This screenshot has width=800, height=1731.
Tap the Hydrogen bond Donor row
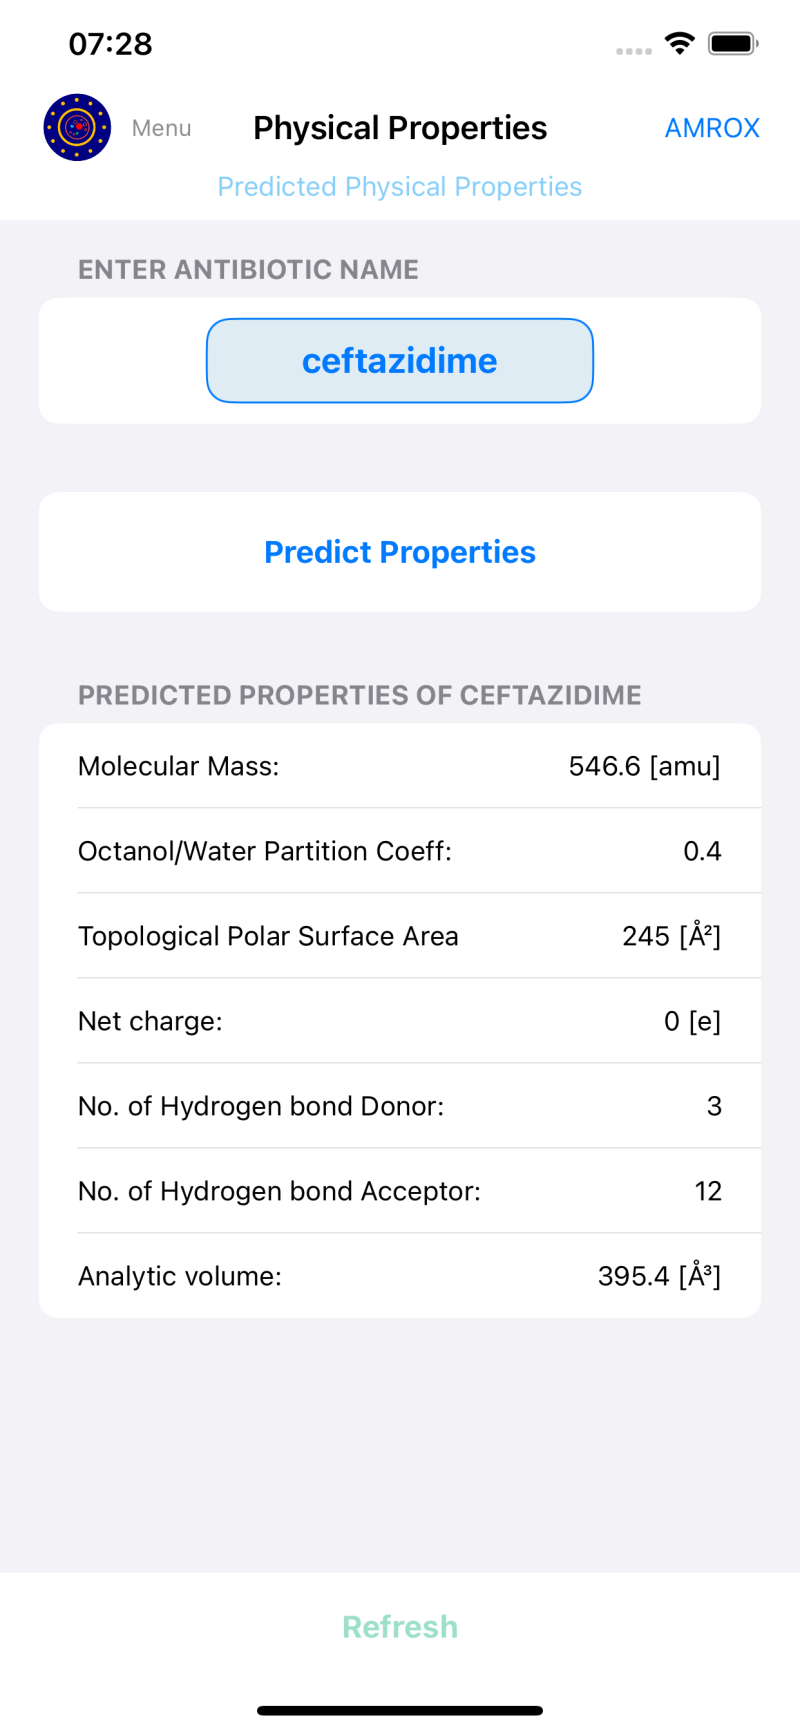[x=400, y=1106]
